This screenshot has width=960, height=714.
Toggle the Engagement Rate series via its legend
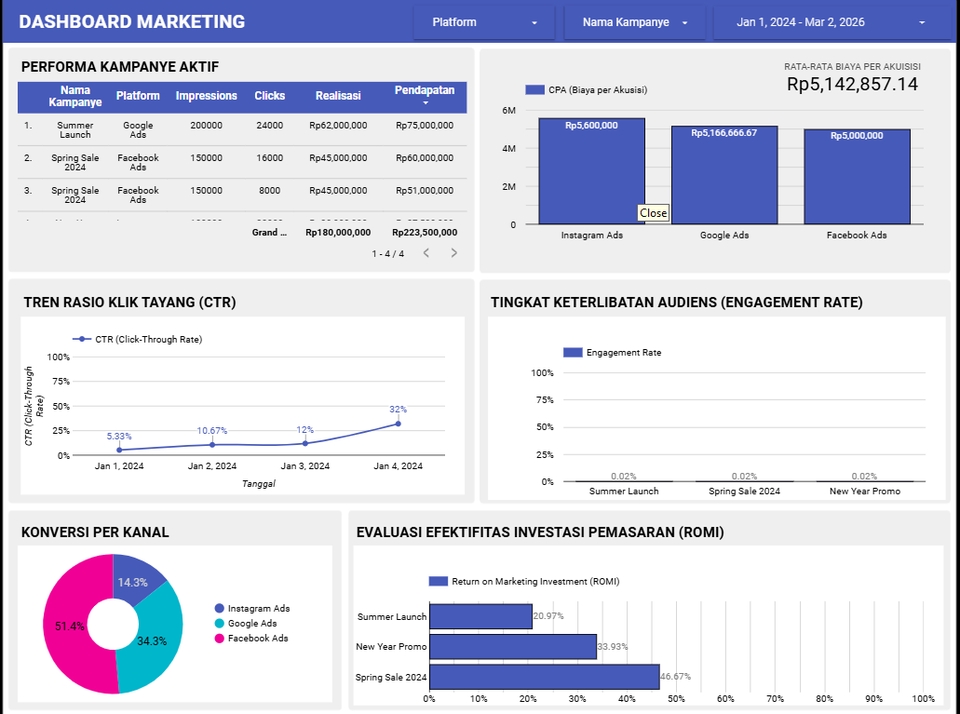pyautogui.click(x=573, y=352)
